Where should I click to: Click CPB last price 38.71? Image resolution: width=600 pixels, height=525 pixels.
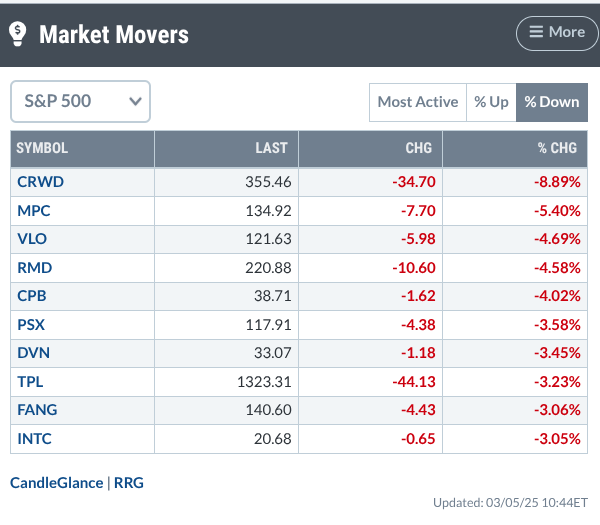tap(273, 296)
